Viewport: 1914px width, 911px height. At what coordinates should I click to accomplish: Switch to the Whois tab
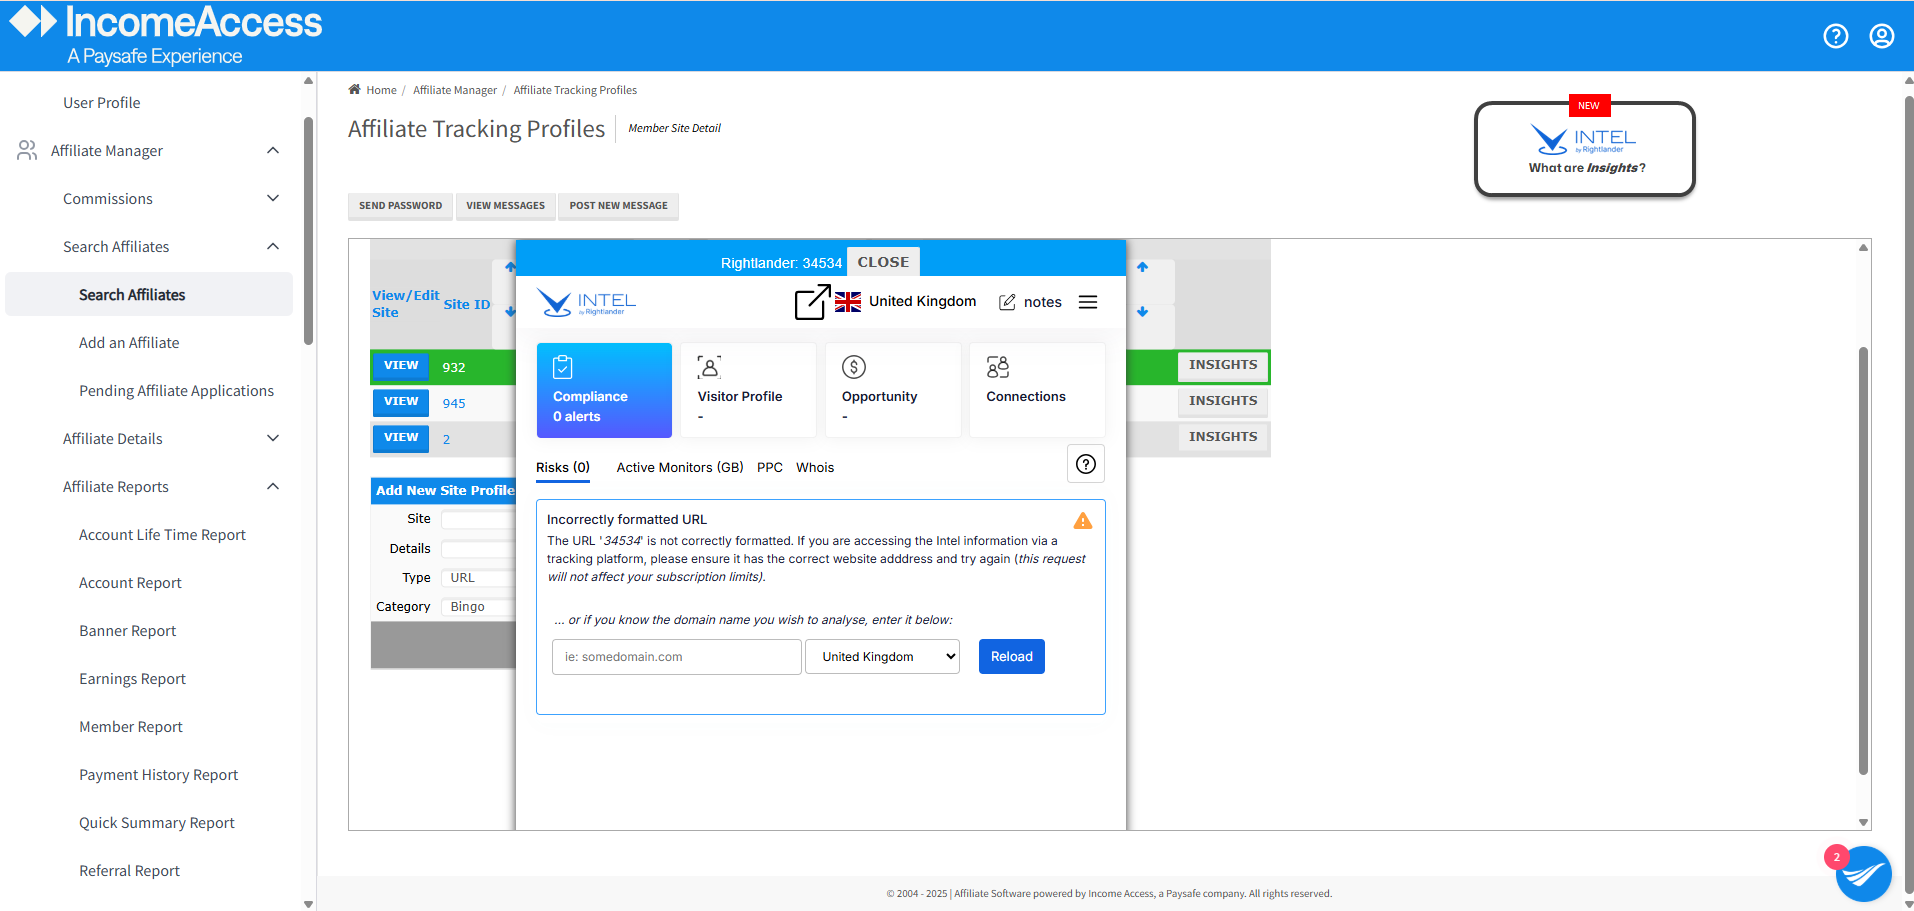click(815, 467)
